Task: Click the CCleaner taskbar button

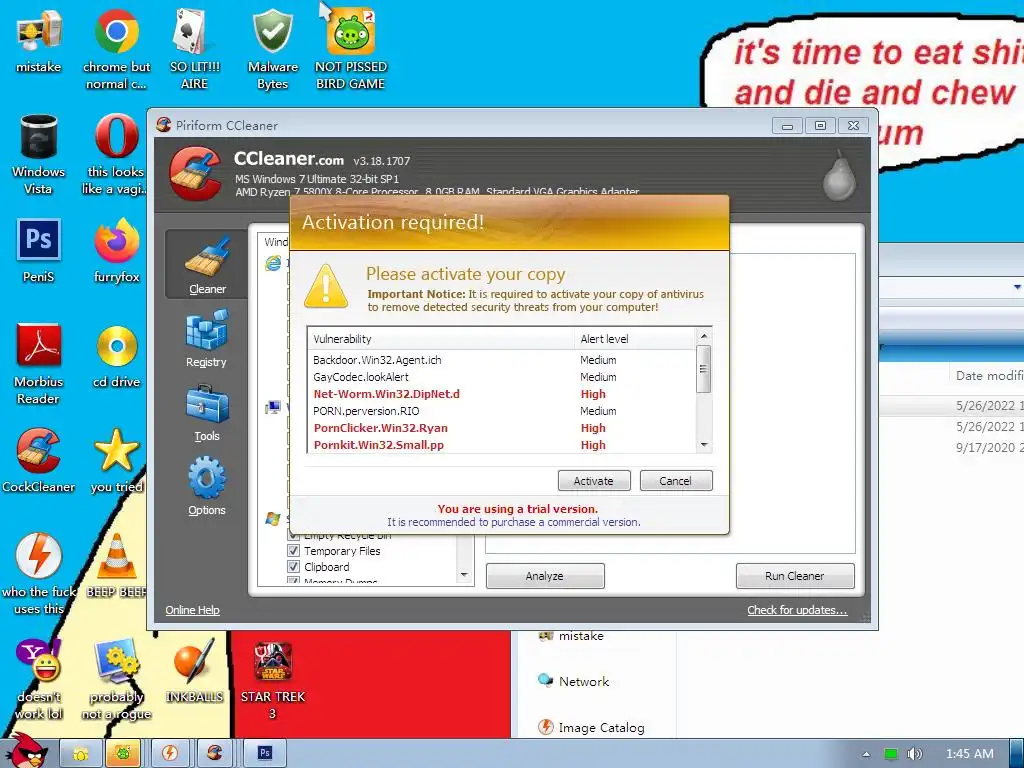Action: [215, 753]
